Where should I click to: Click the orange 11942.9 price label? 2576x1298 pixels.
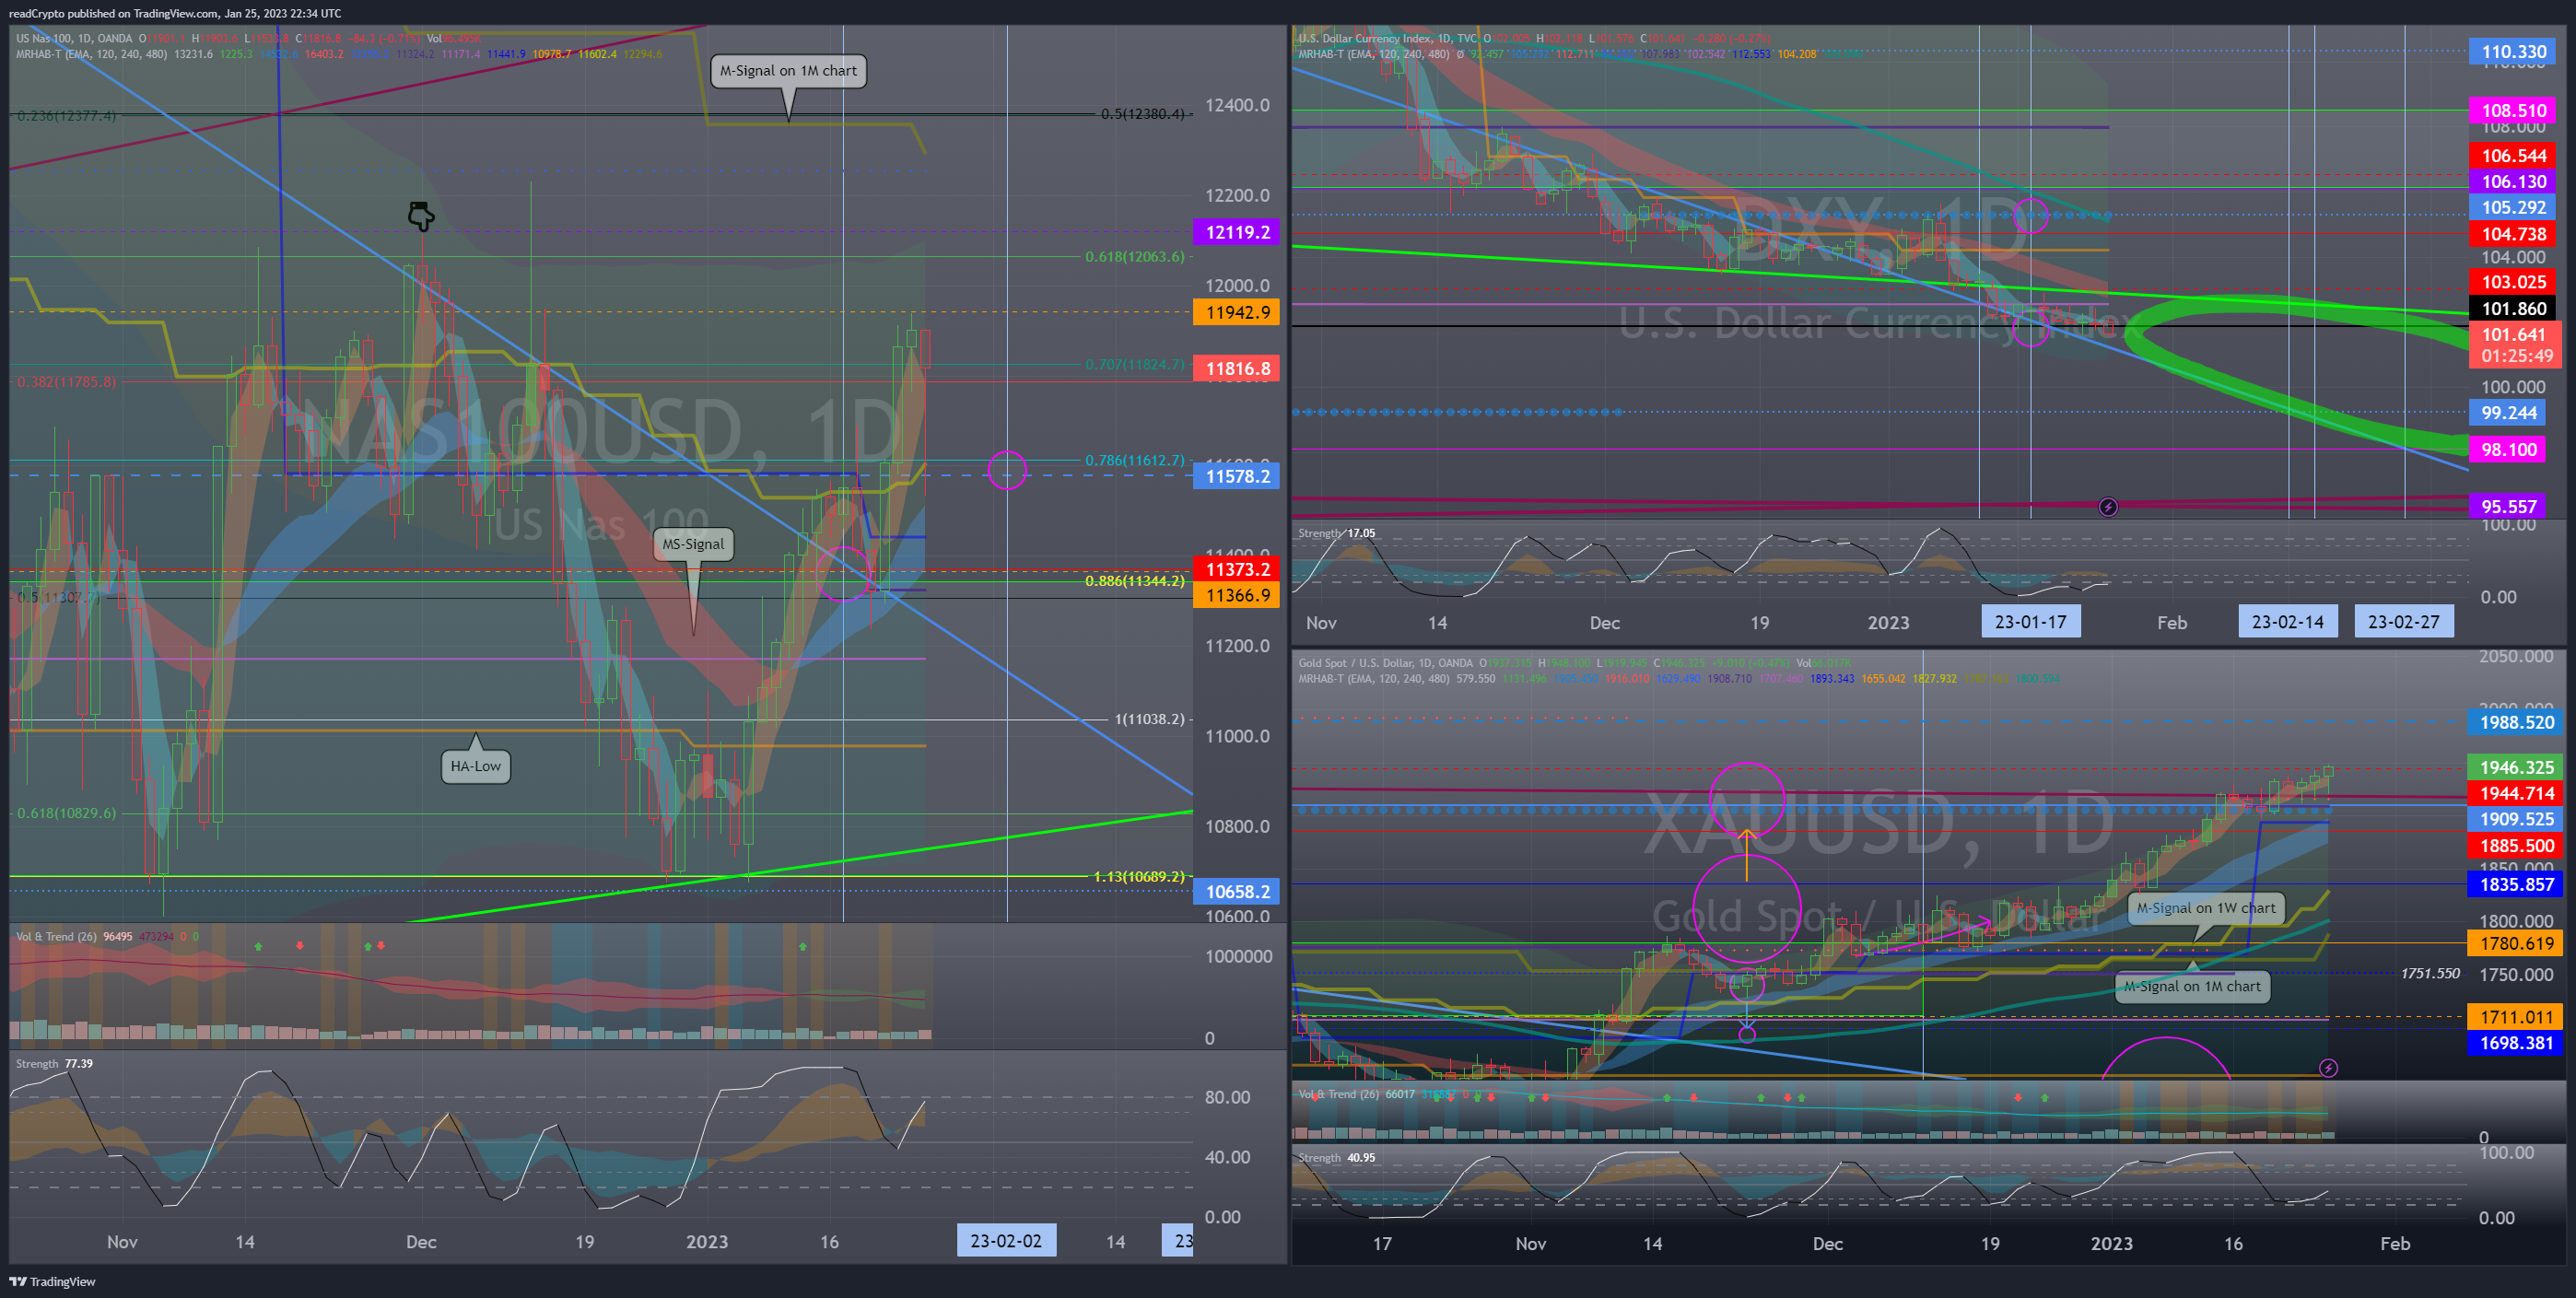pos(1236,312)
